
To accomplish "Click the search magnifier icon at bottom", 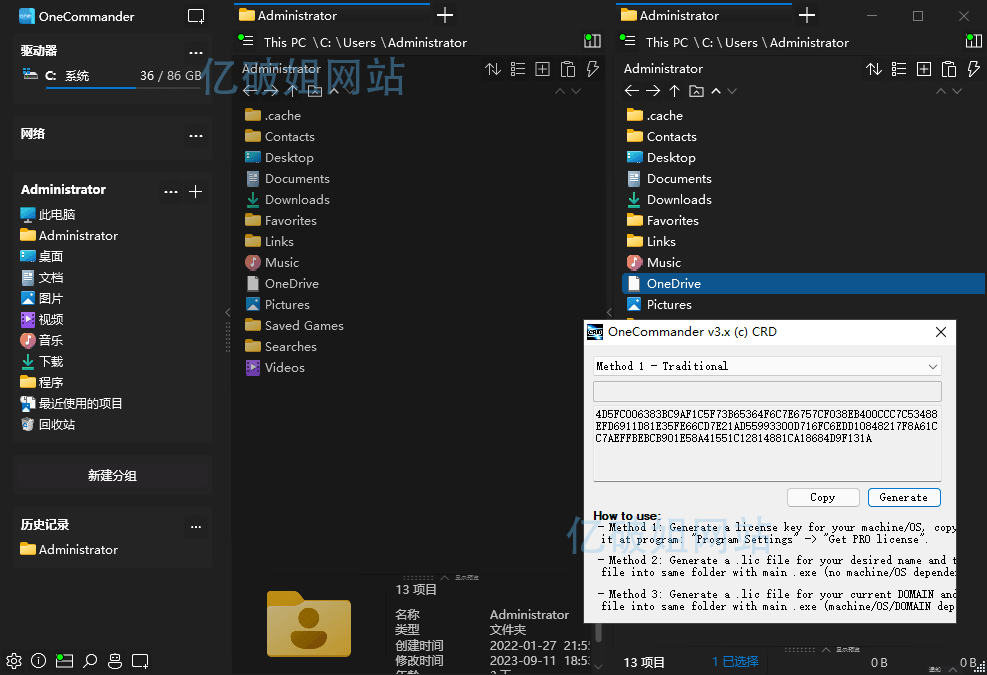I will click(90, 661).
